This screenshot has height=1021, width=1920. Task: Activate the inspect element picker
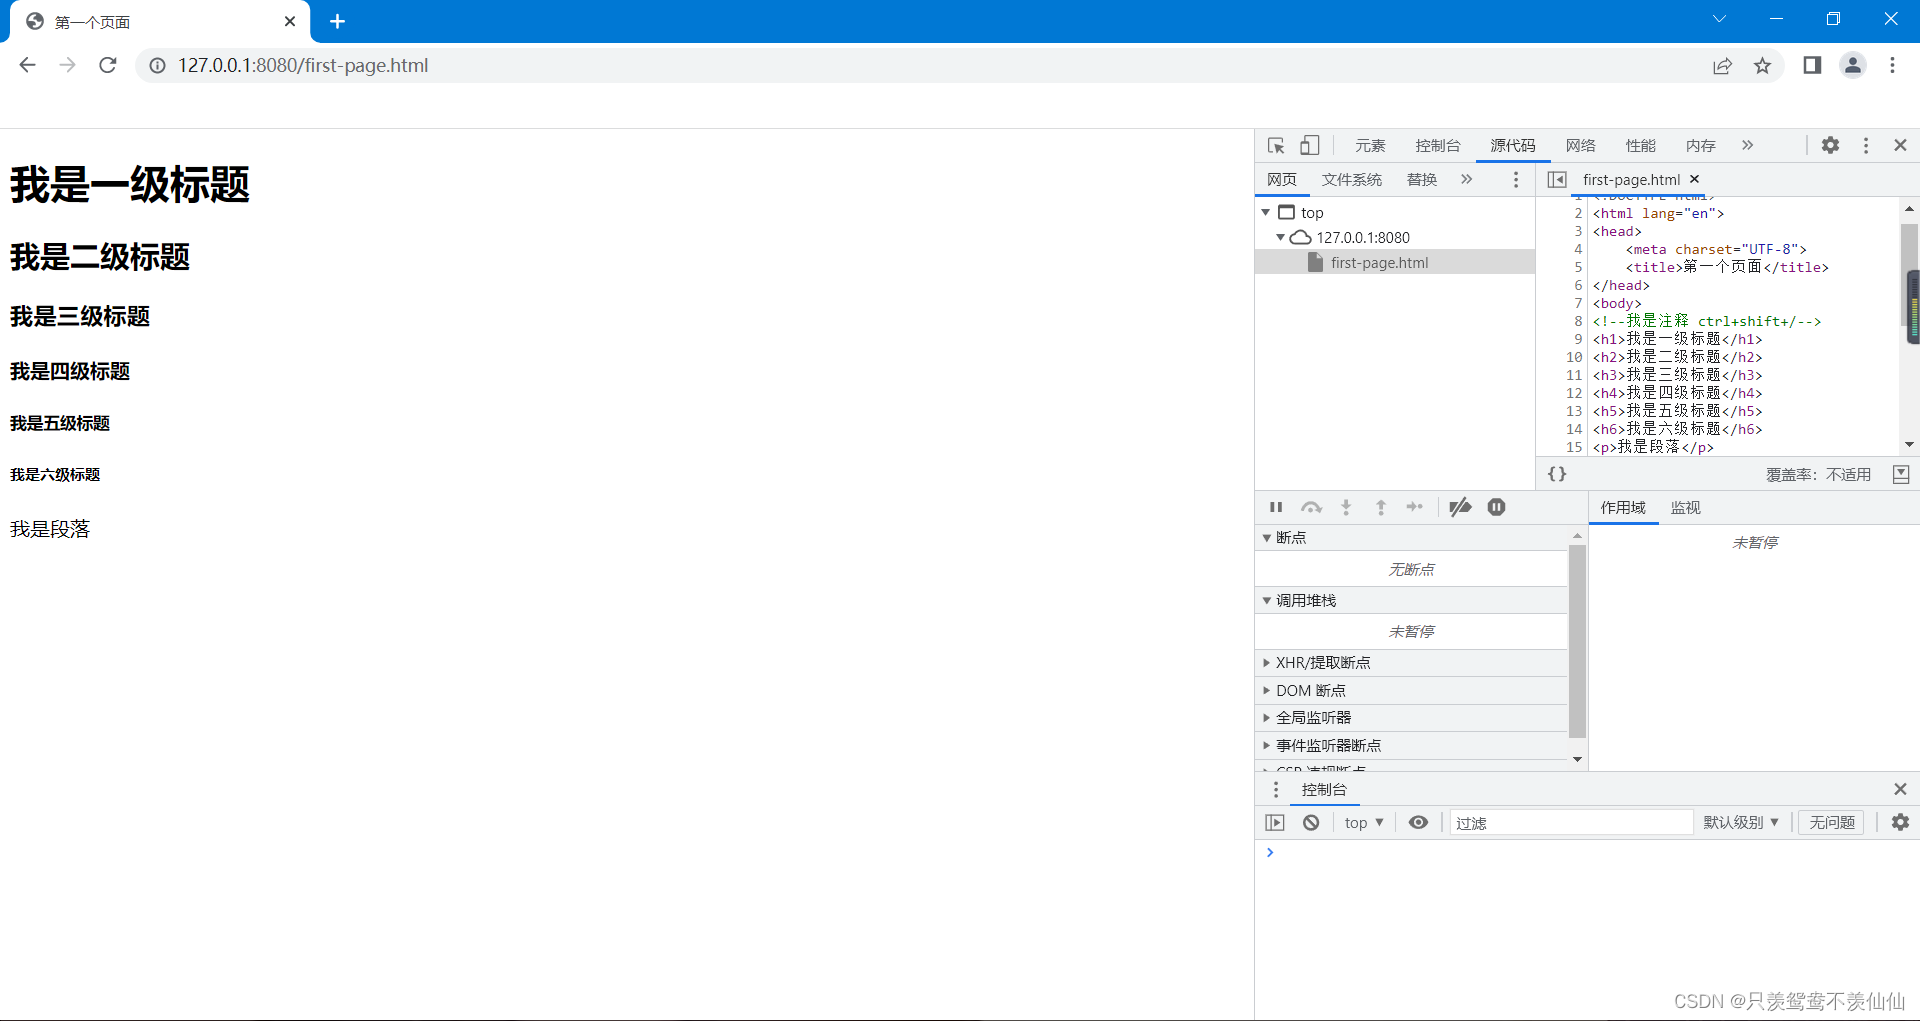point(1276,145)
